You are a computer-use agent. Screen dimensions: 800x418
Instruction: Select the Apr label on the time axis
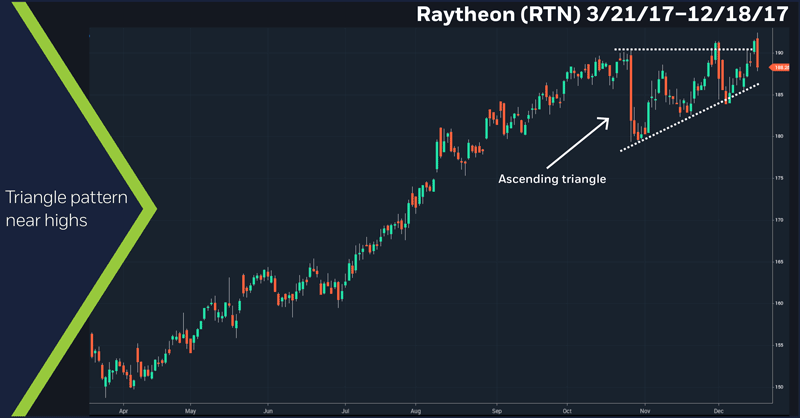click(122, 410)
